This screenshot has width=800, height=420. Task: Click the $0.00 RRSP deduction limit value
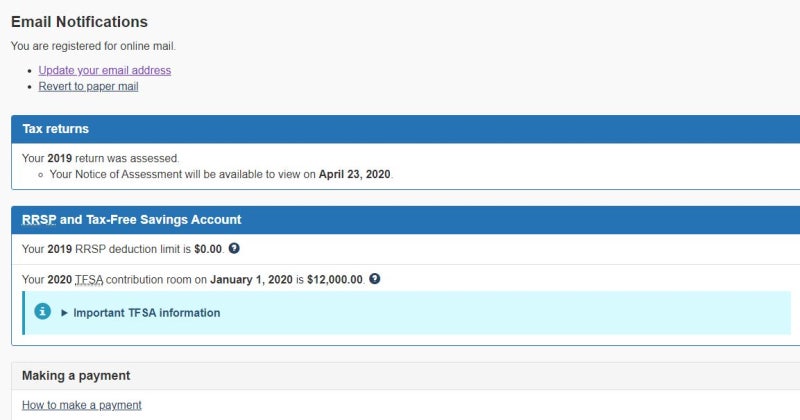[x=208, y=249]
